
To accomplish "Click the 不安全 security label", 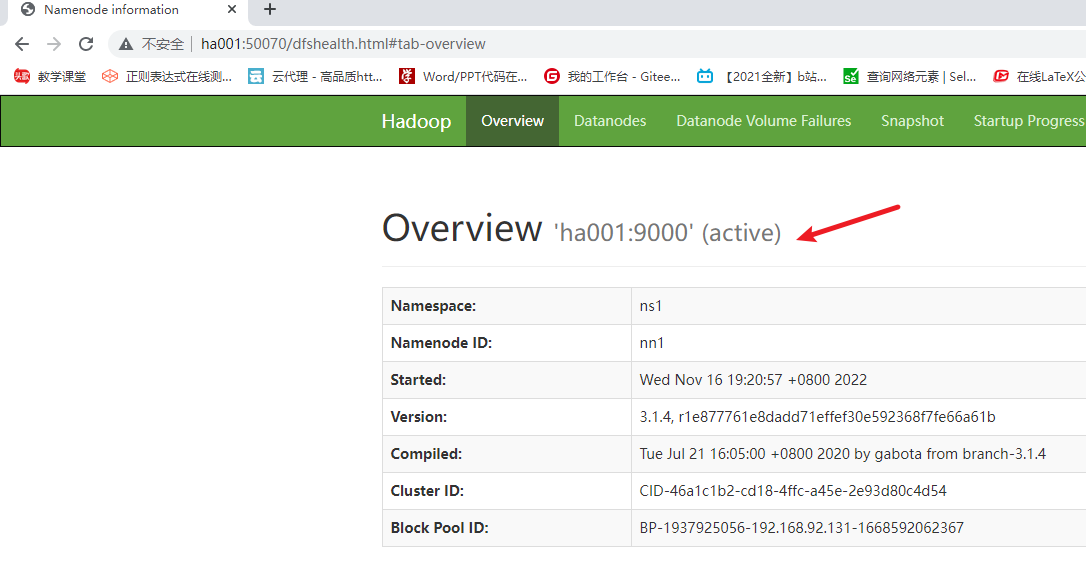I will pos(163,44).
